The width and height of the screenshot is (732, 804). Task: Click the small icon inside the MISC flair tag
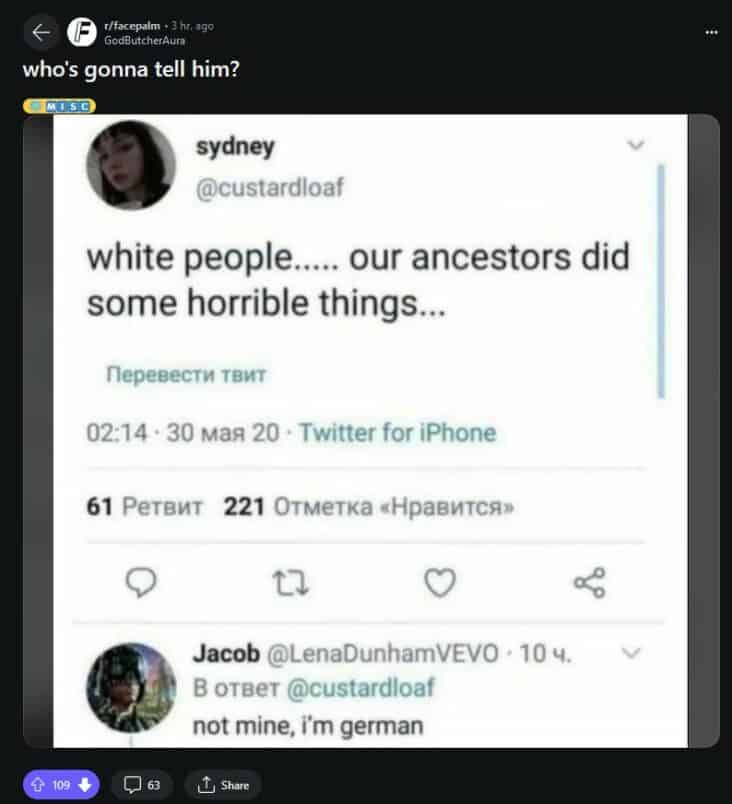click(34, 106)
